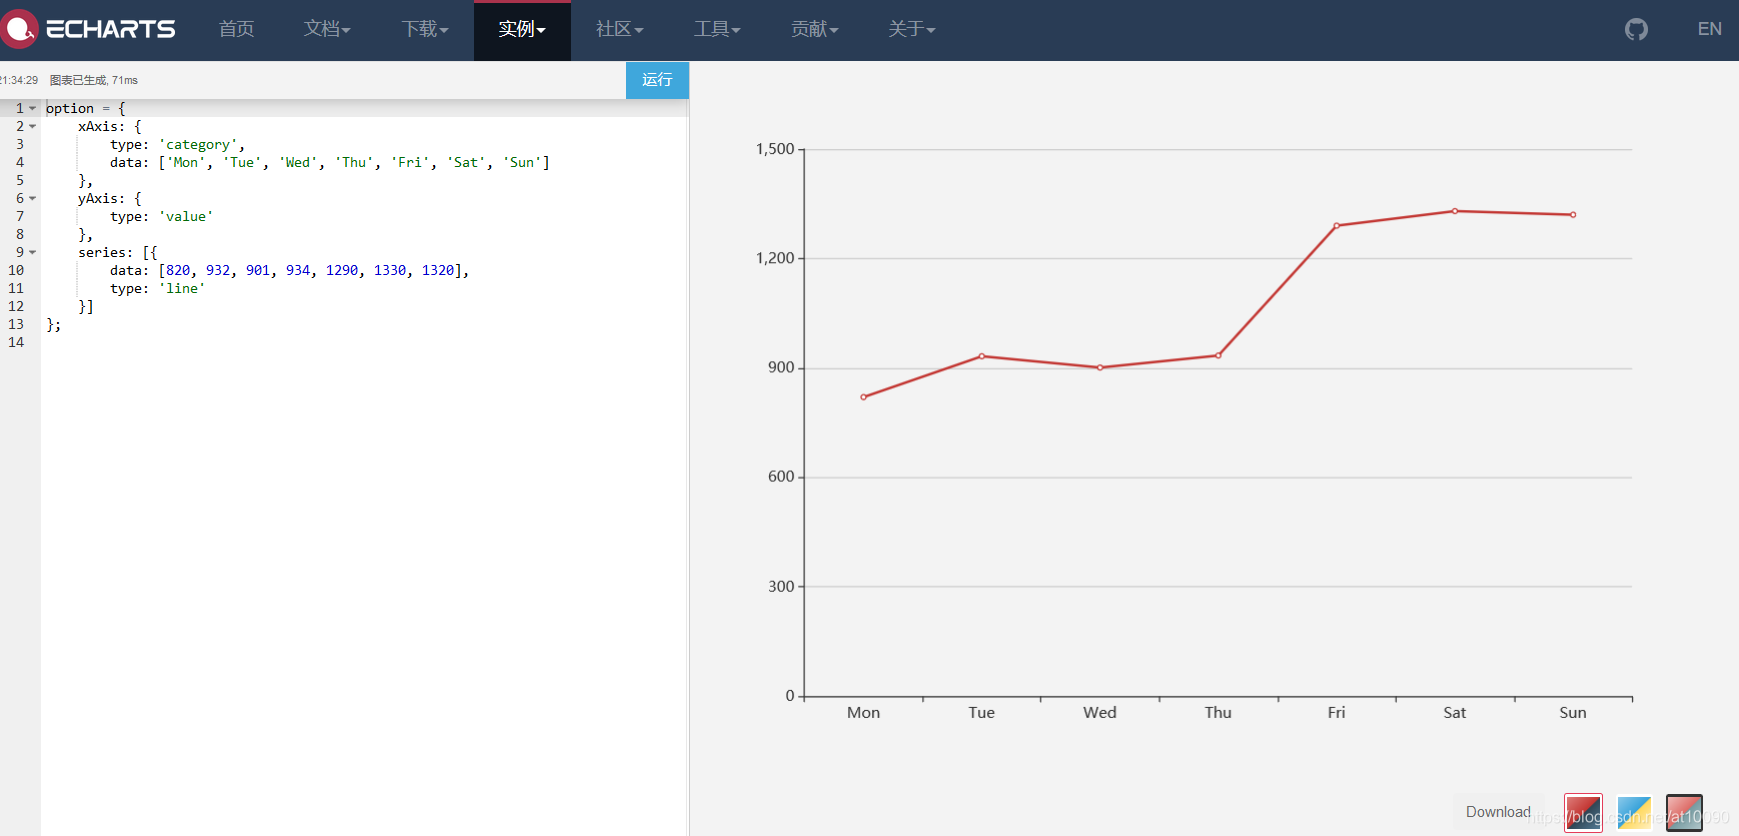
Task: Click the 900 y-axis label
Action: (x=781, y=367)
